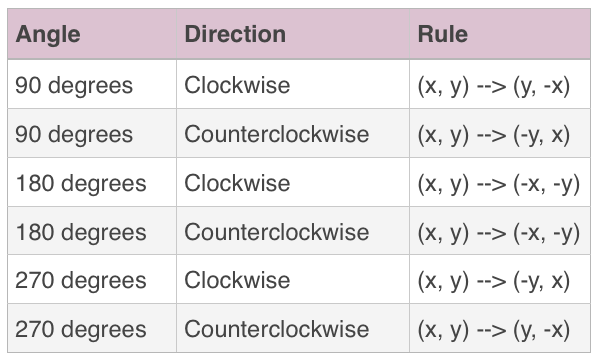Click the Rule column header

click(443, 34)
